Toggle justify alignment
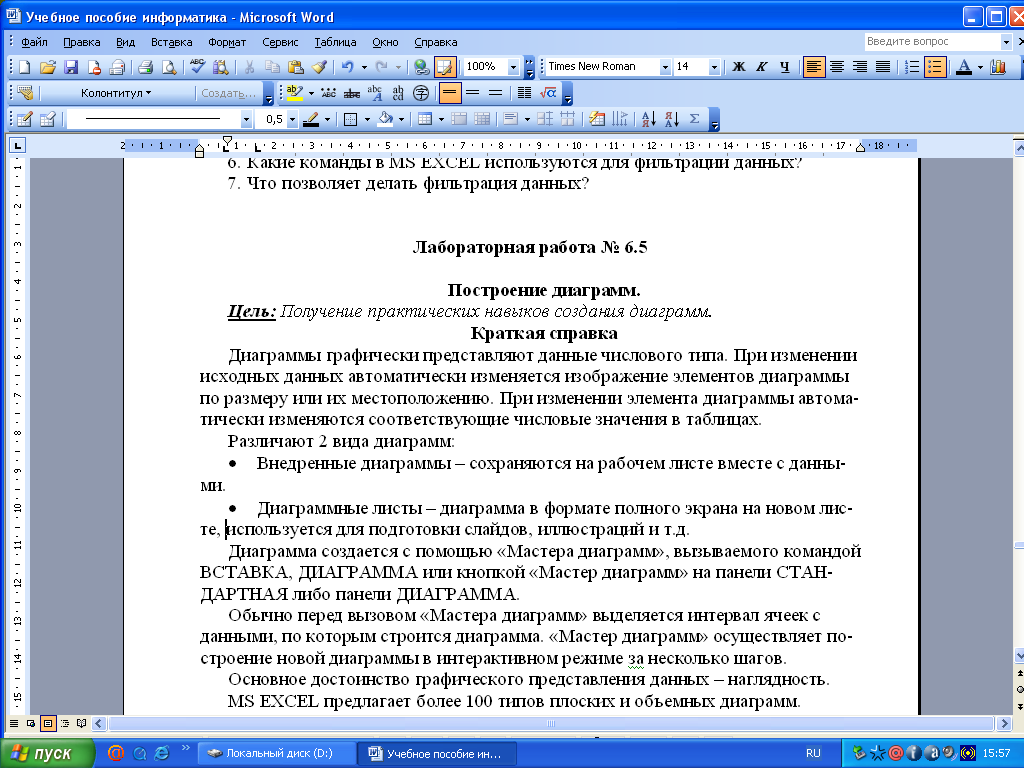Screen dimensions: 1024x768 click(883, 67)
